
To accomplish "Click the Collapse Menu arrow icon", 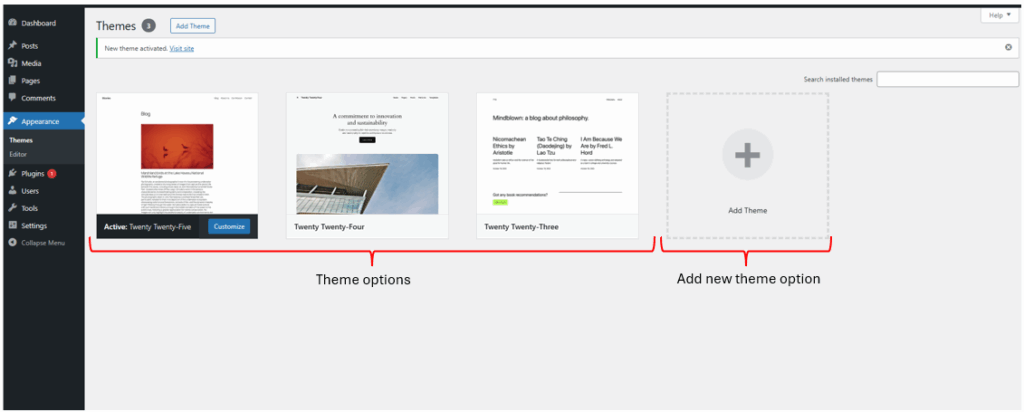I will click(12, 243).
